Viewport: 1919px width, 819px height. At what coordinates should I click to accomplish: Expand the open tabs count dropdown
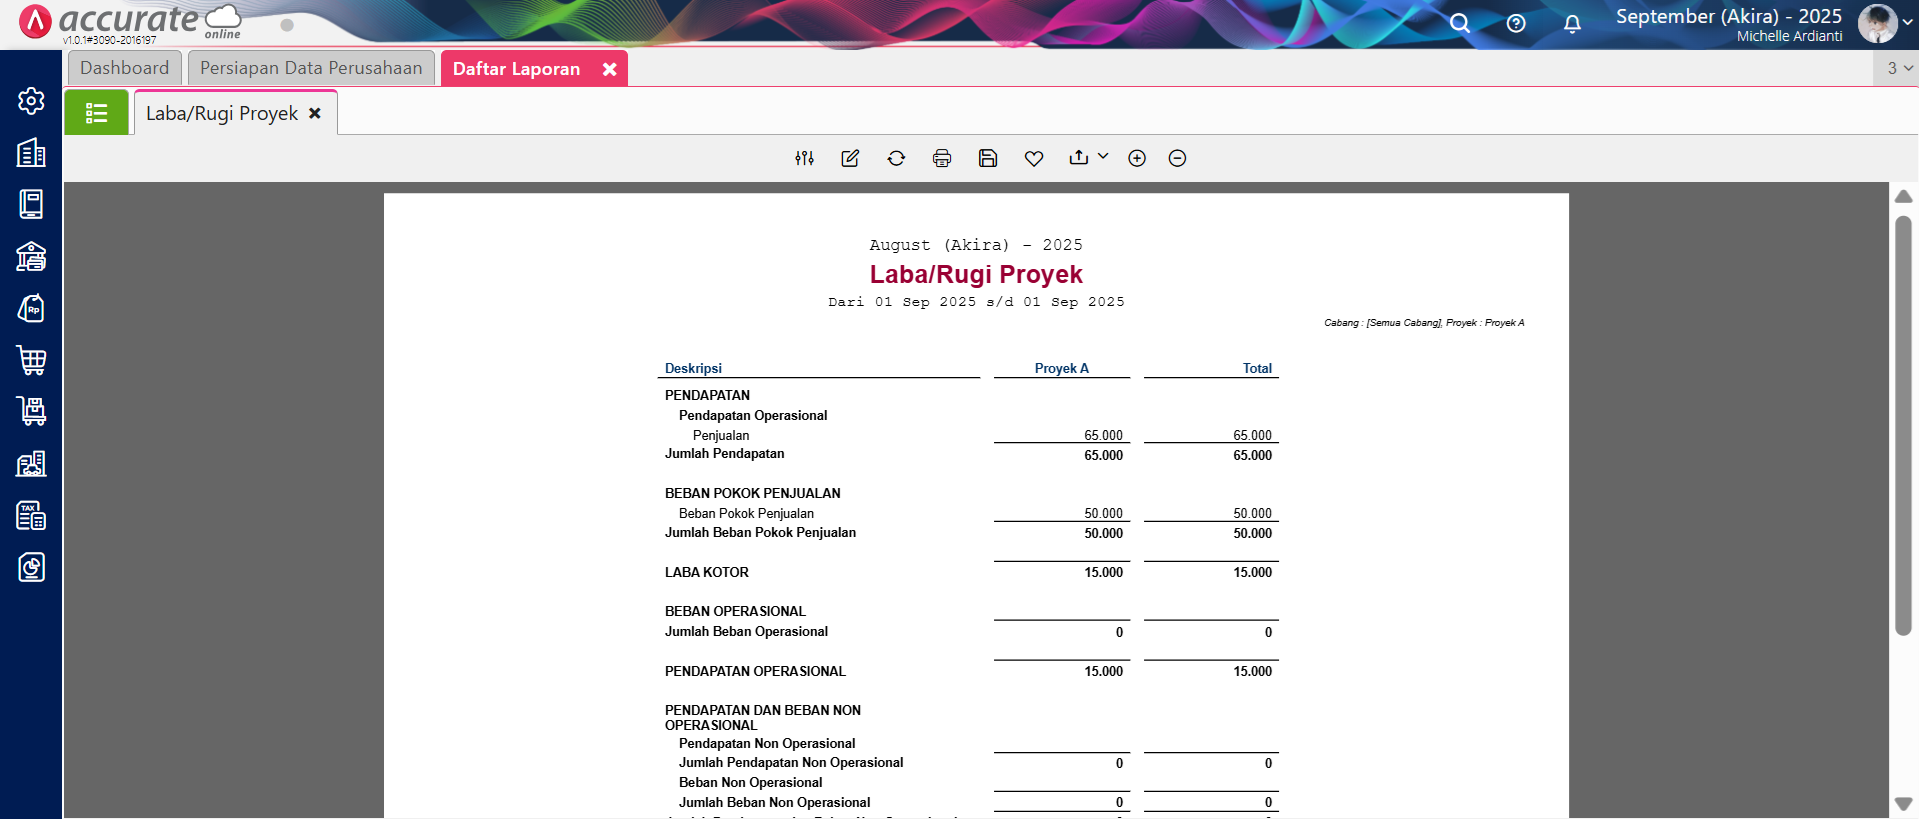coord(1899,68)
